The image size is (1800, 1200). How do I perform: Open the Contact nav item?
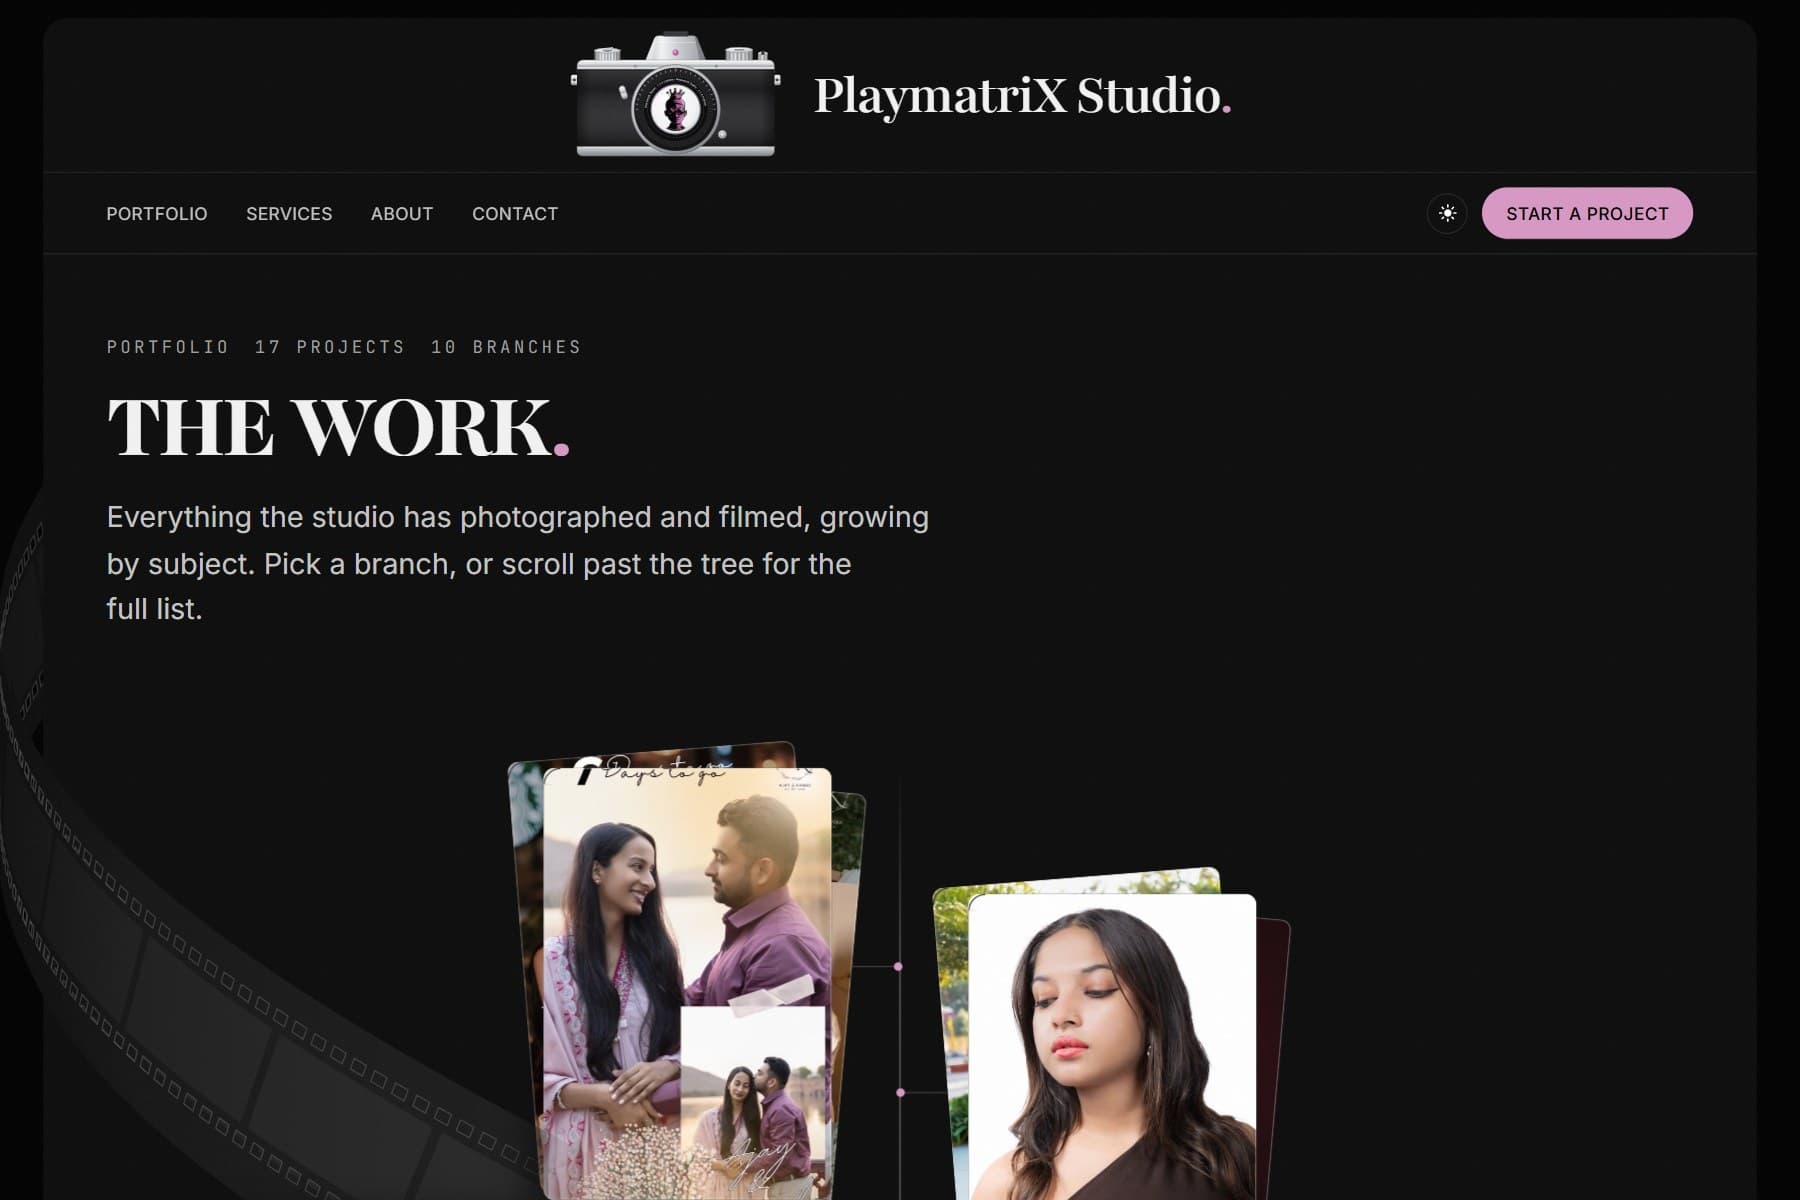click(515, 214)
